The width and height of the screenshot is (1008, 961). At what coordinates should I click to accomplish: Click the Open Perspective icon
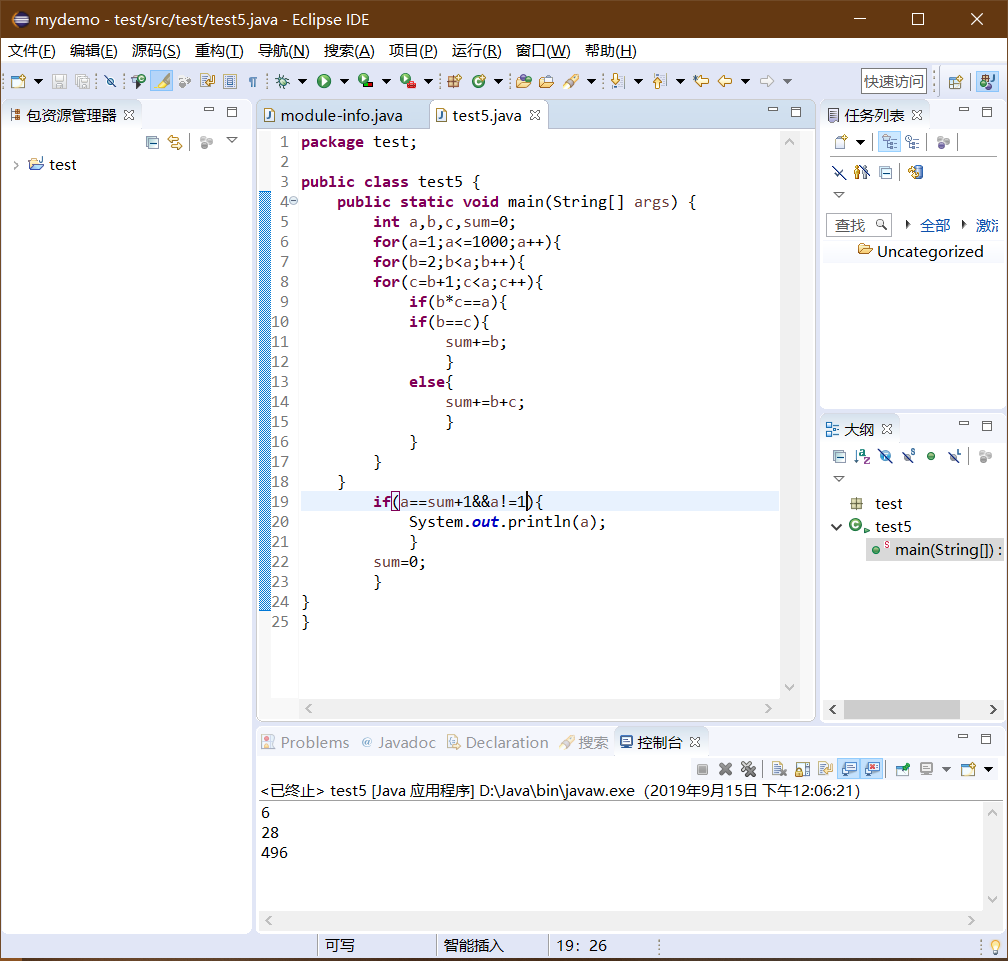[956, 82]
